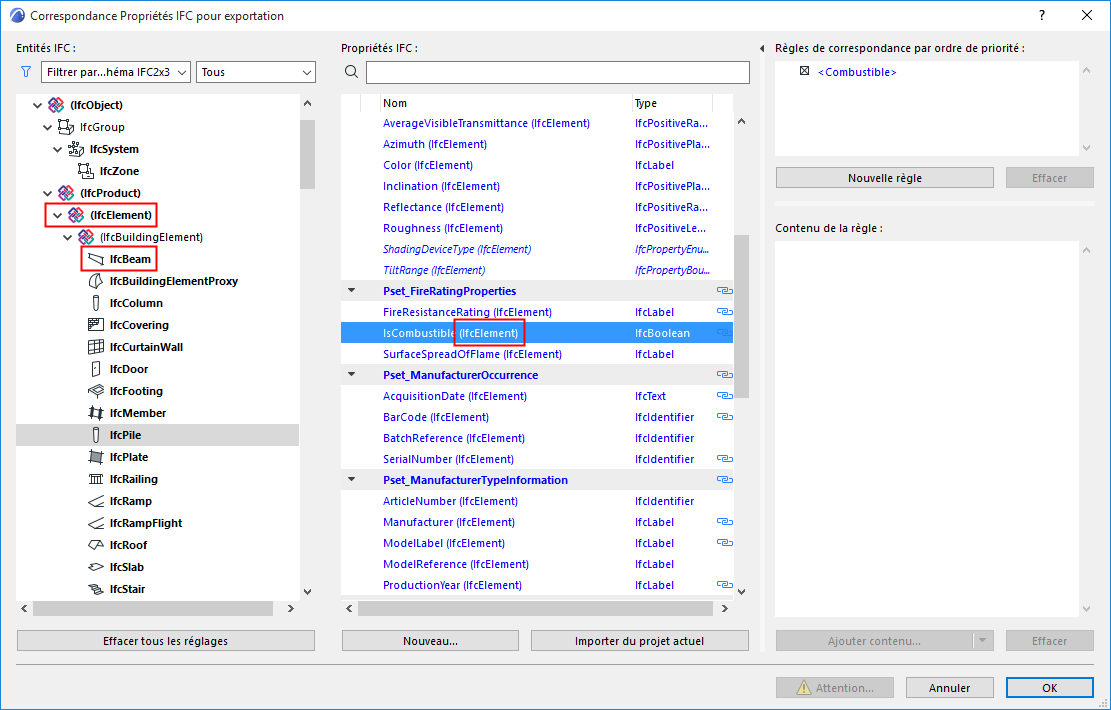Confirm with the OK button
Image resolution: width=1111 pixels, height=710 pixels.
[x=1049, y=687]
